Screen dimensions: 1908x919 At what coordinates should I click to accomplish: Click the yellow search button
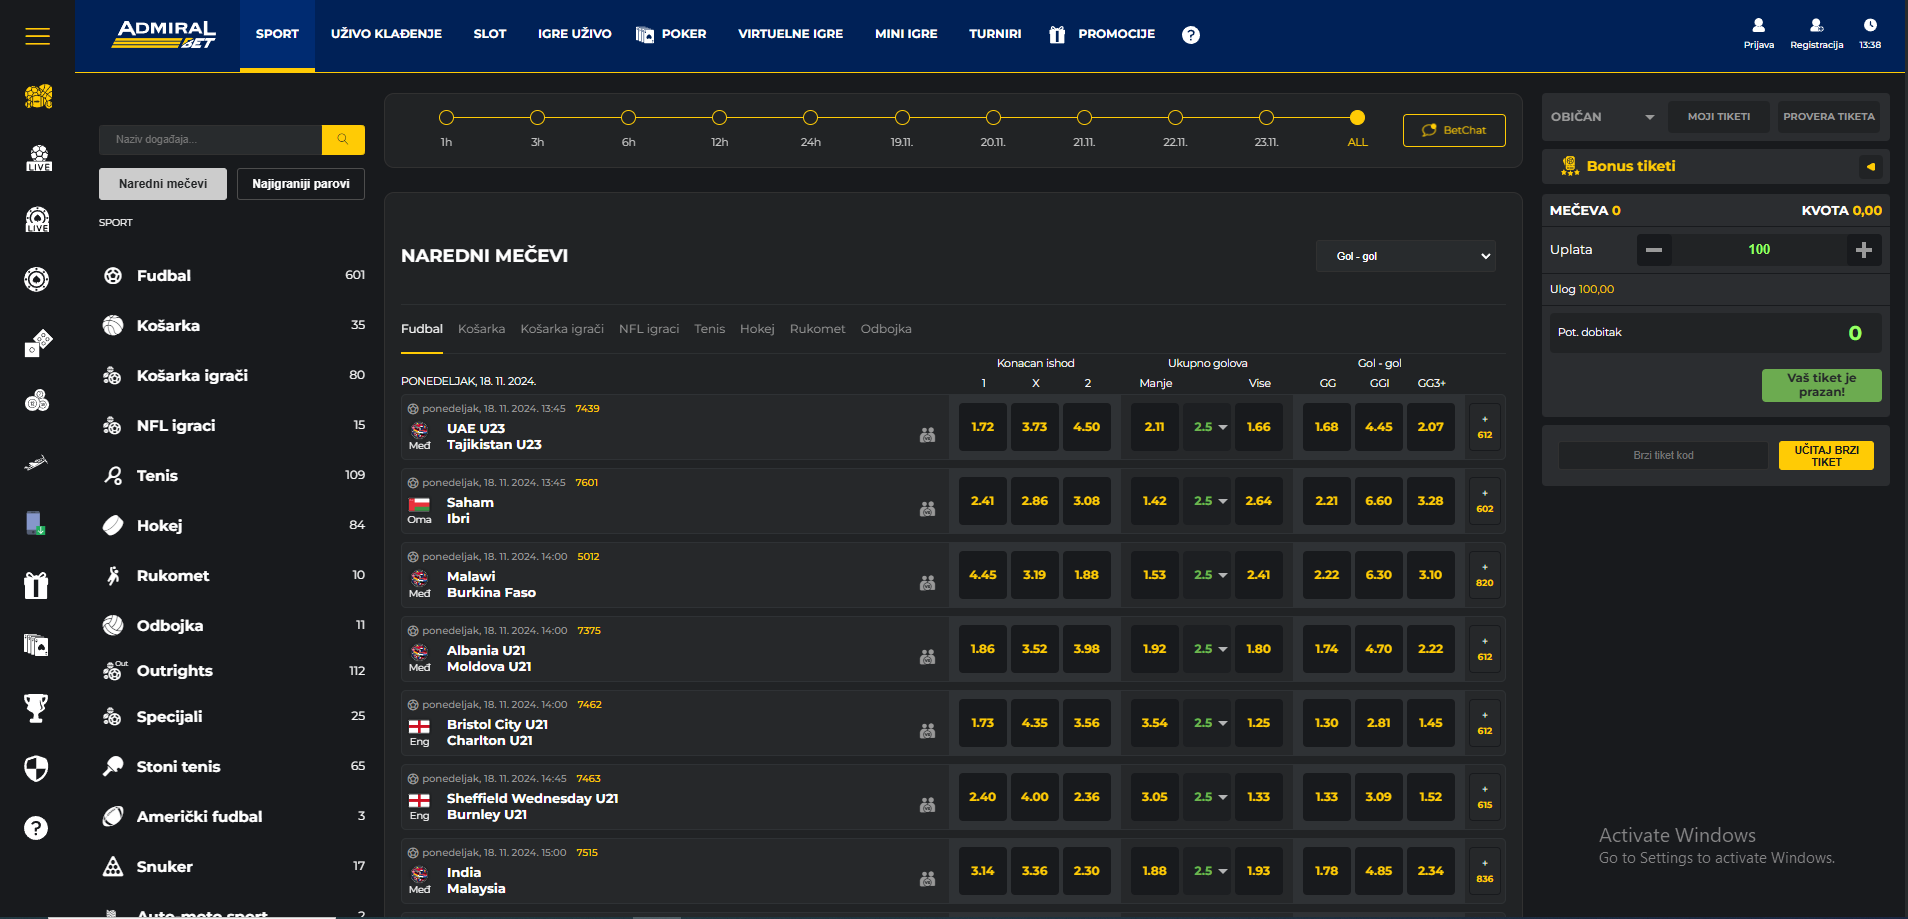click(343, 140)
